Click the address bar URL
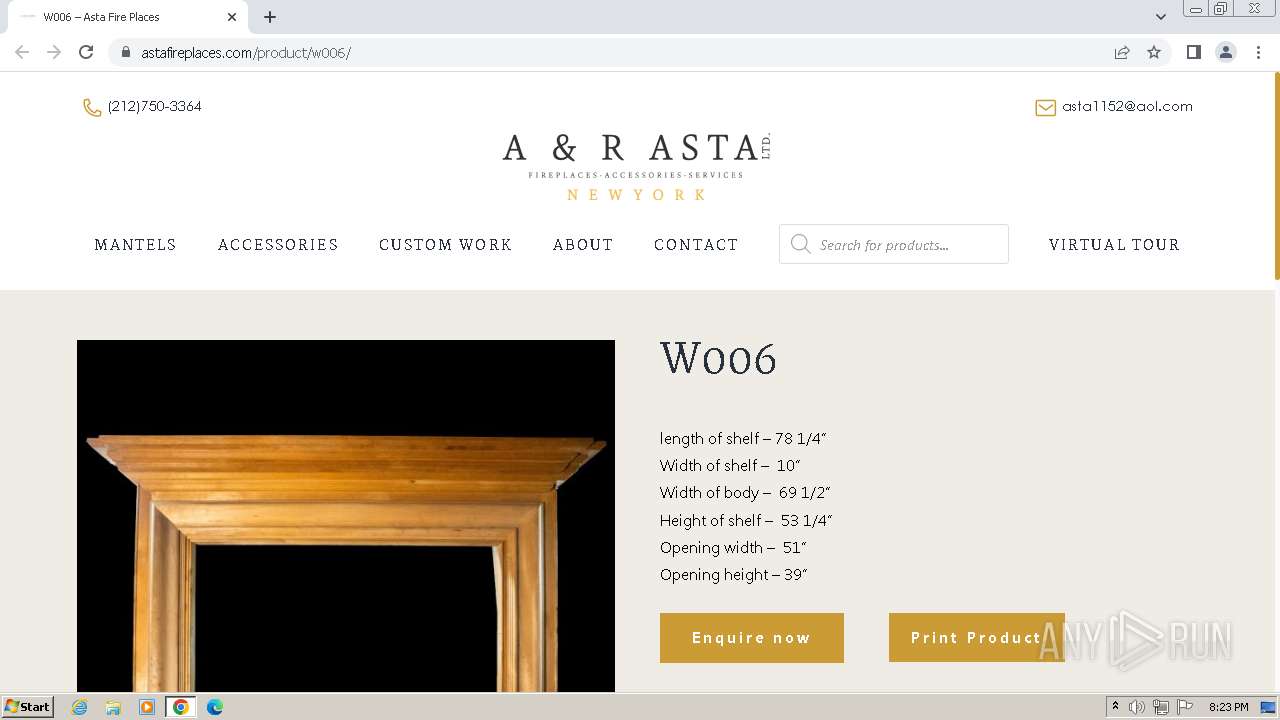1280x720 pixels. click(x=246, y=53)
